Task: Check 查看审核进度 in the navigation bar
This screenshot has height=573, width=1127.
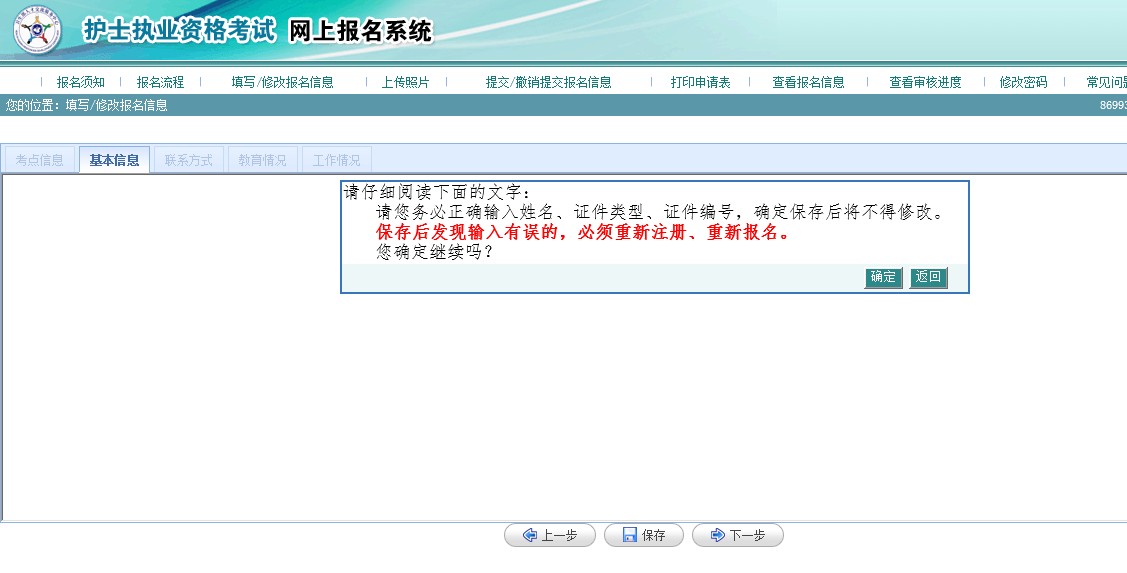Action: [925, 82]
